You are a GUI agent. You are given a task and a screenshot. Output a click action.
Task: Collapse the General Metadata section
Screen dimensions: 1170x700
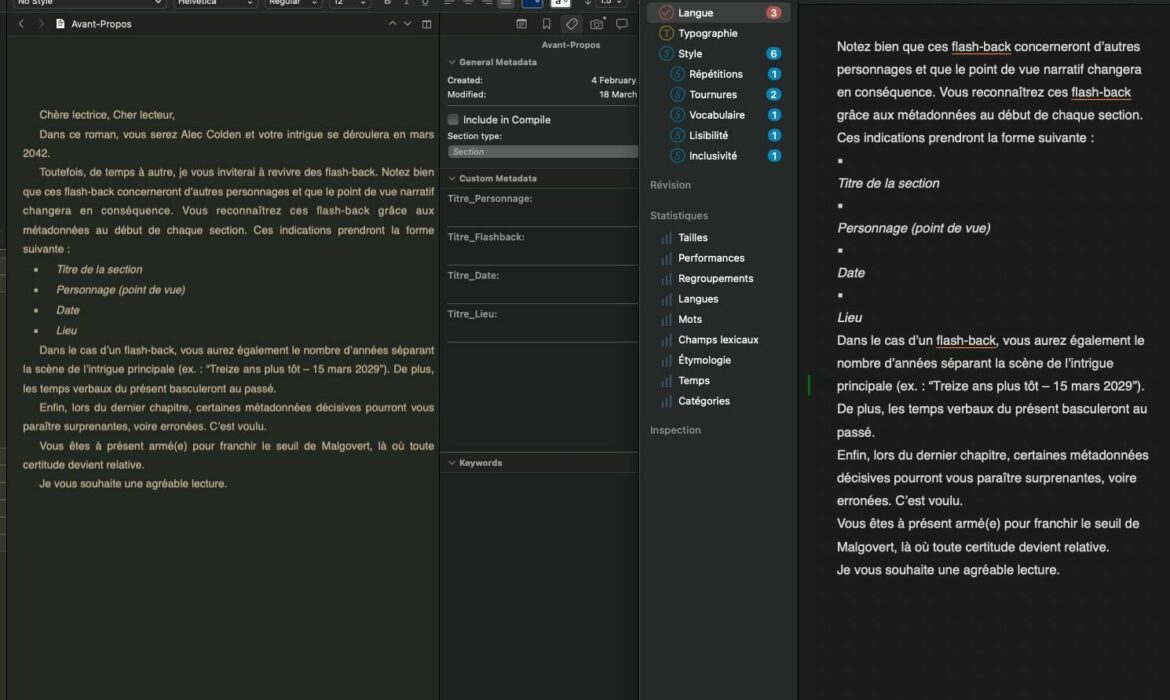pyautogui.click(x=452, y=62)
